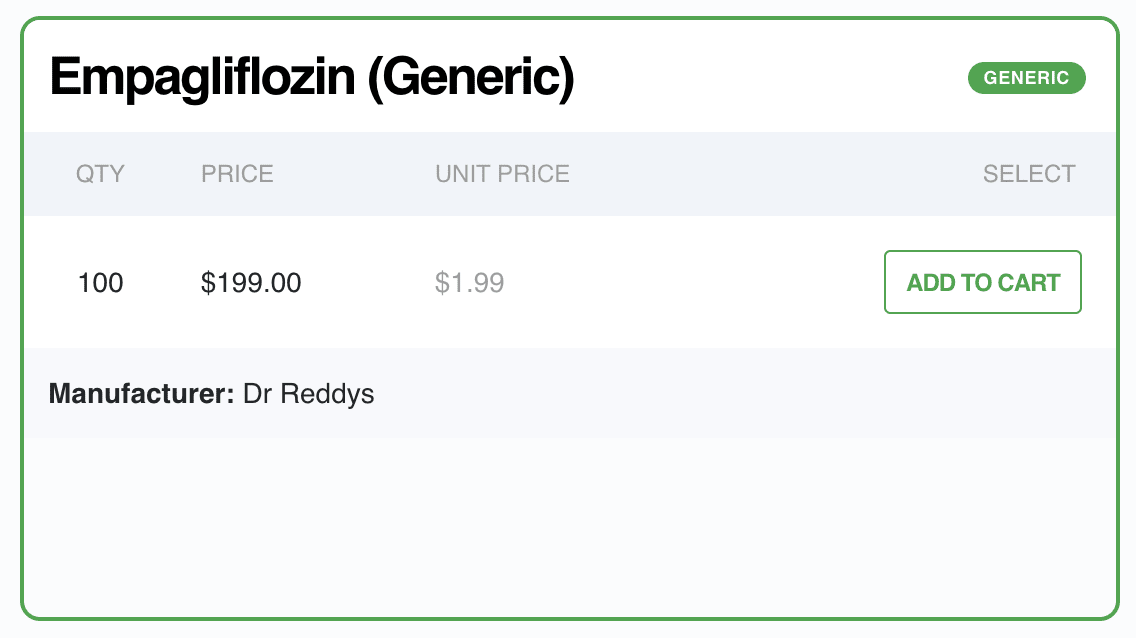Click the blank header space between PRICE and UNIT PRICE
Screen dimensions: 1136x638
(354, 174)
